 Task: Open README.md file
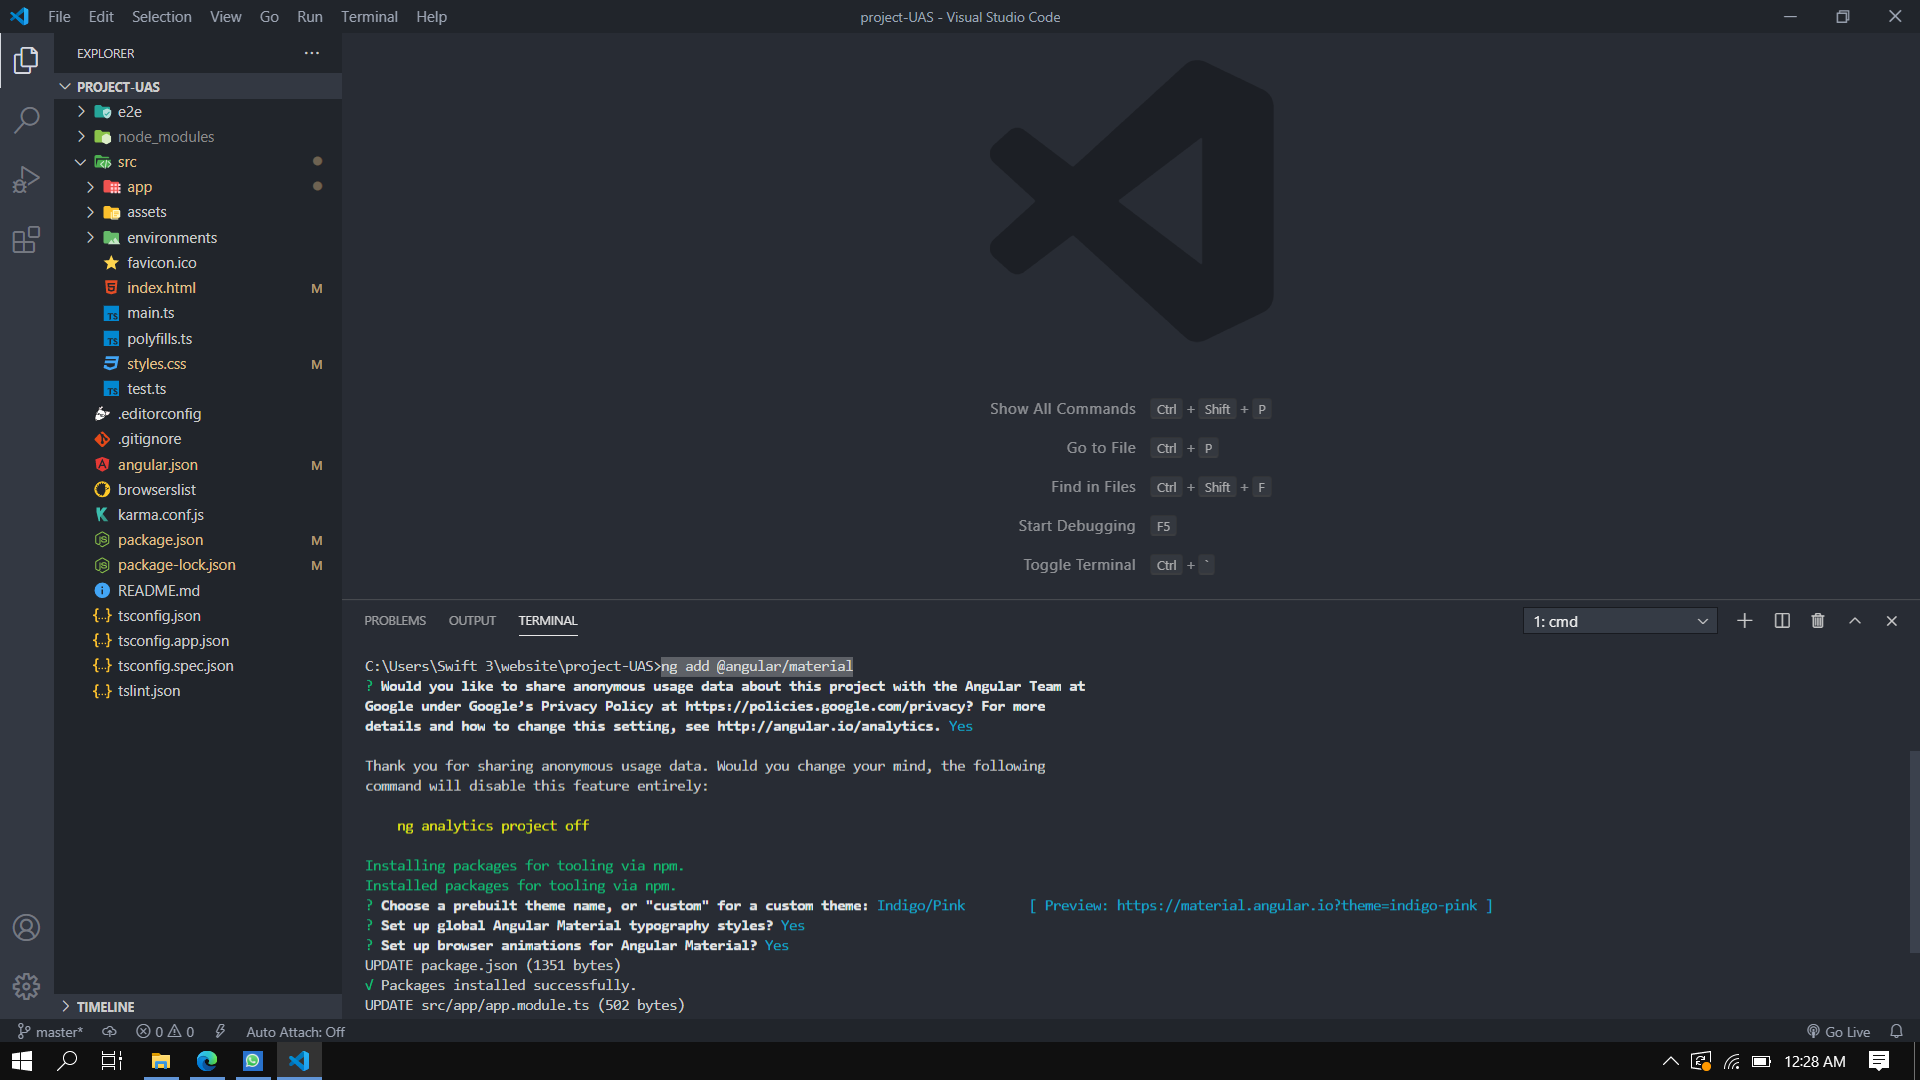point(198,590)
